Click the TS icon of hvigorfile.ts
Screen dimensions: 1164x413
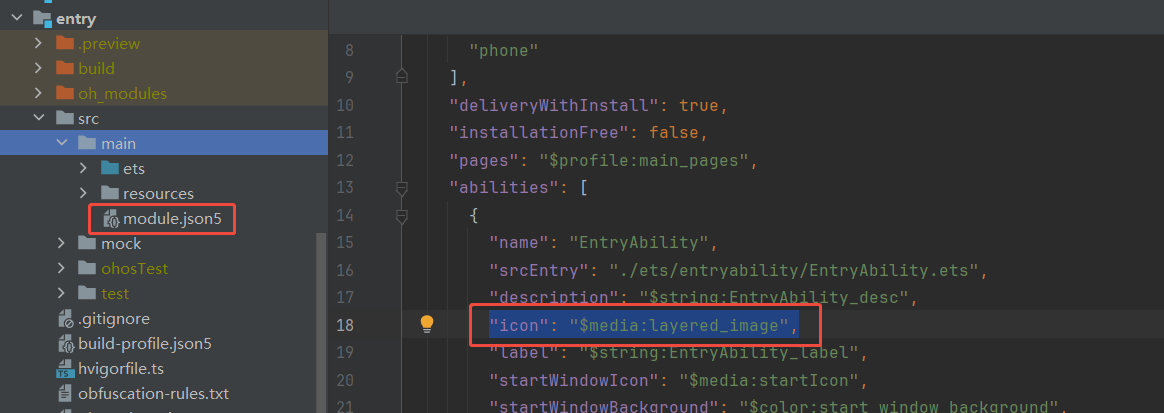[x=65, y=369]
